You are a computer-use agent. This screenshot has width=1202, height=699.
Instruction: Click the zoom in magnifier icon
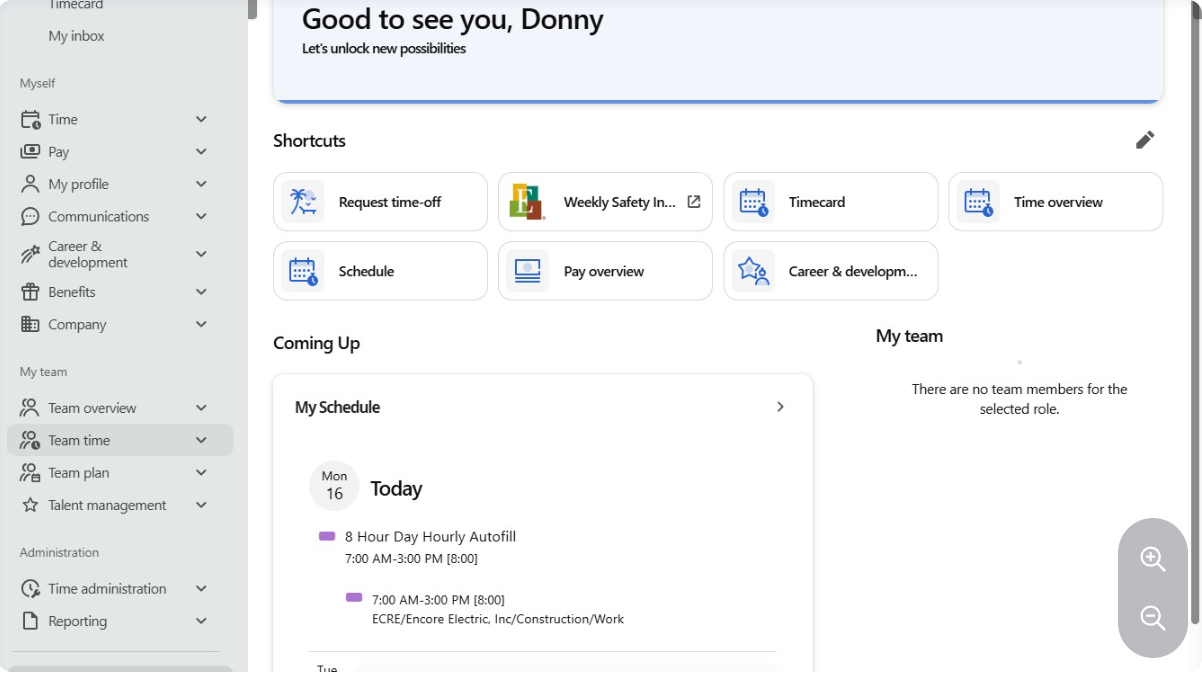[x=1153, y=559]
